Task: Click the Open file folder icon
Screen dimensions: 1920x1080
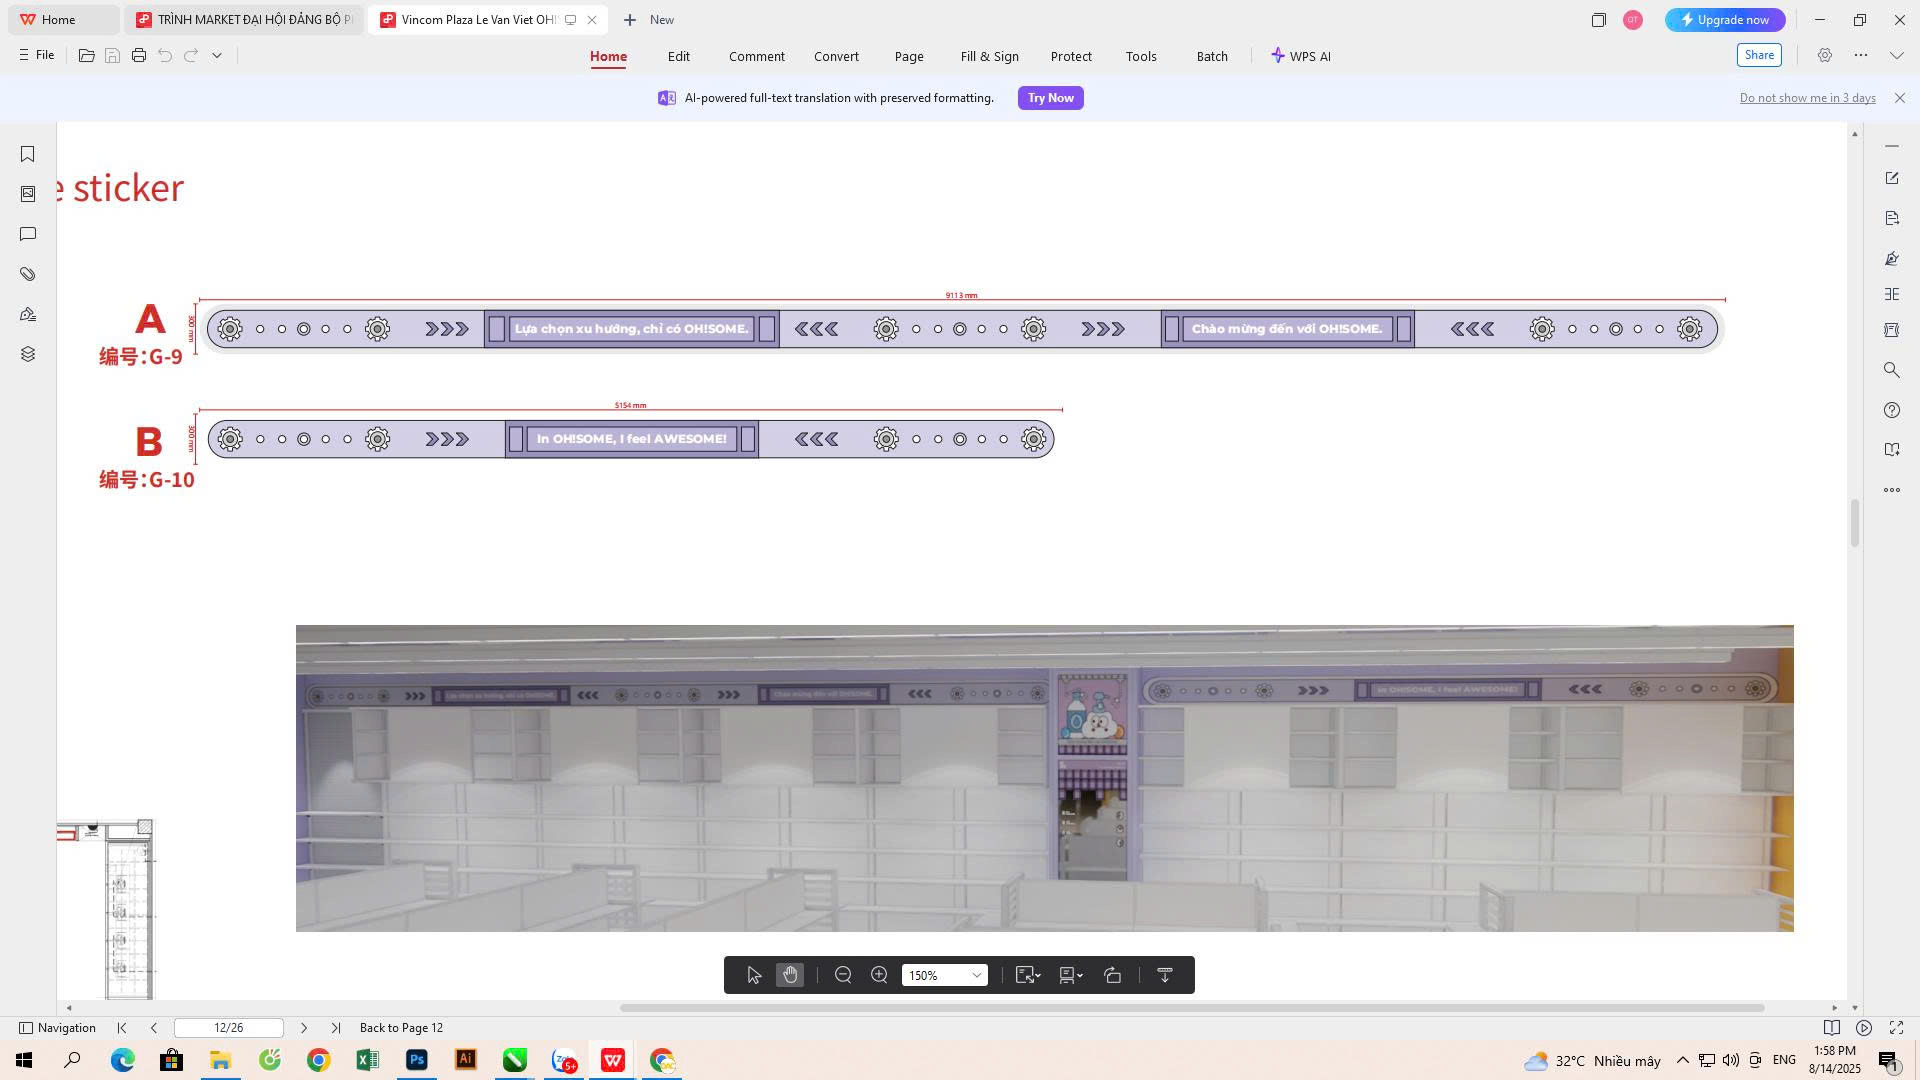Action: tap(87, 56)
